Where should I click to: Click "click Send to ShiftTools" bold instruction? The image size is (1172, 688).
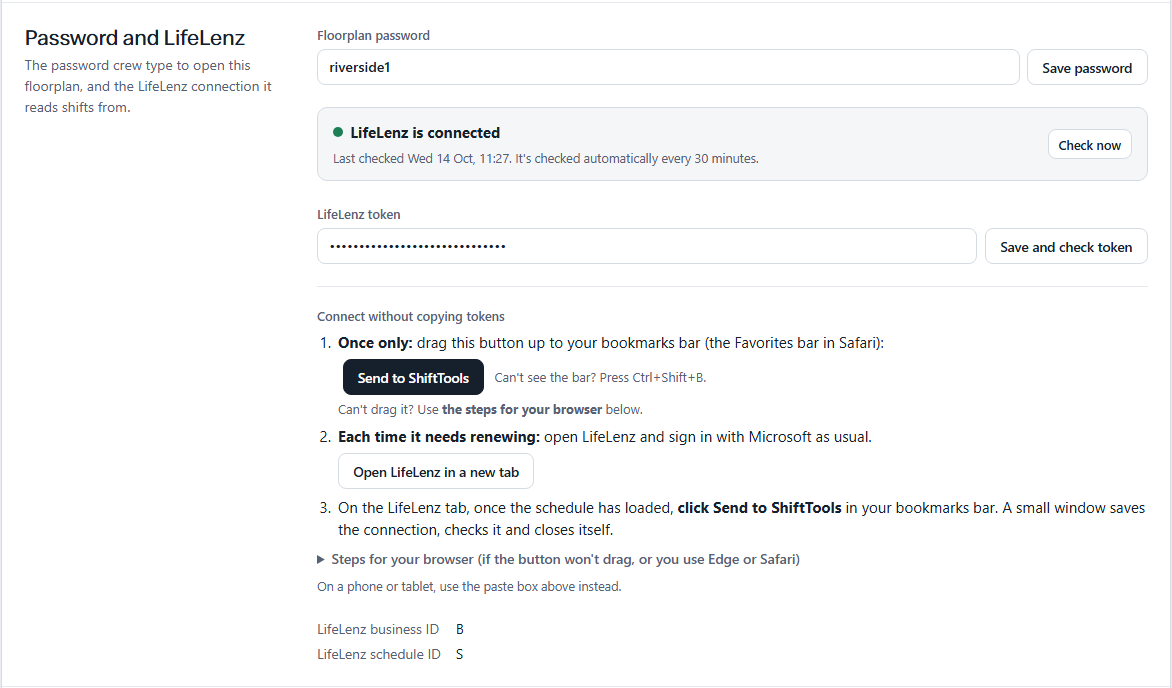click(759, 508)
